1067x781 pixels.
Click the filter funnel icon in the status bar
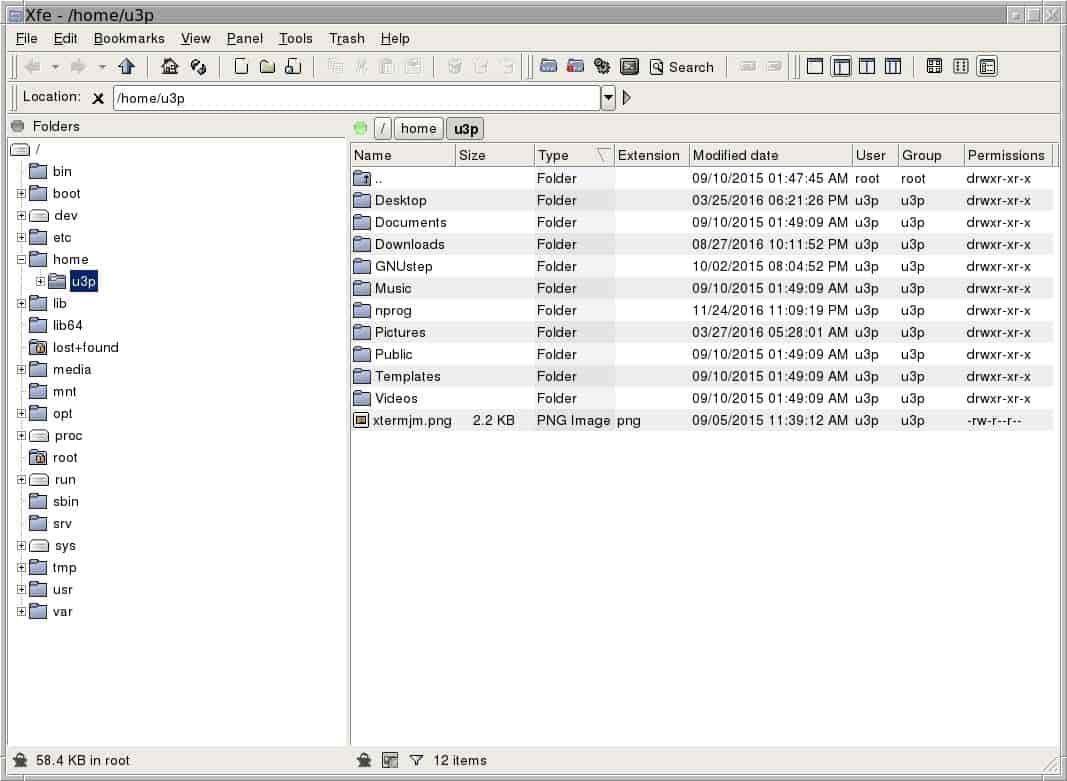[417, 760]
